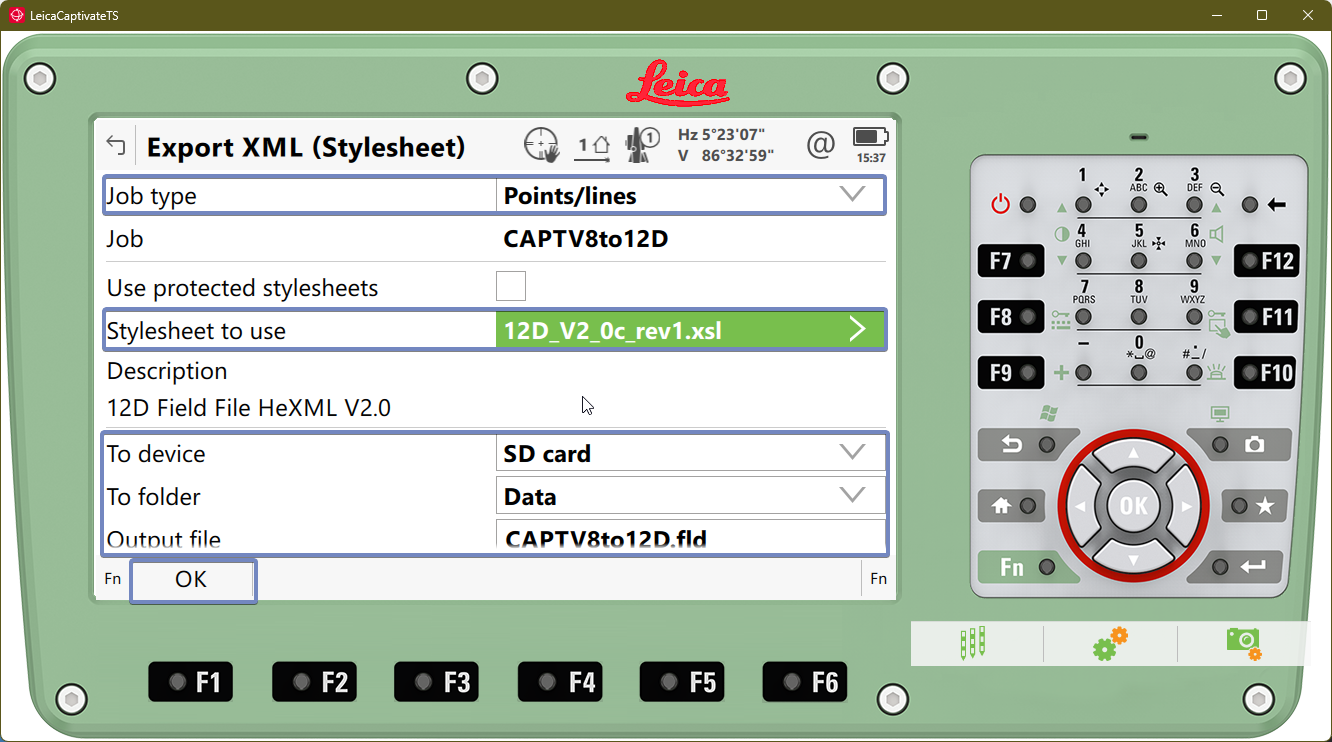Click the F8 function key

[1011, 317]
